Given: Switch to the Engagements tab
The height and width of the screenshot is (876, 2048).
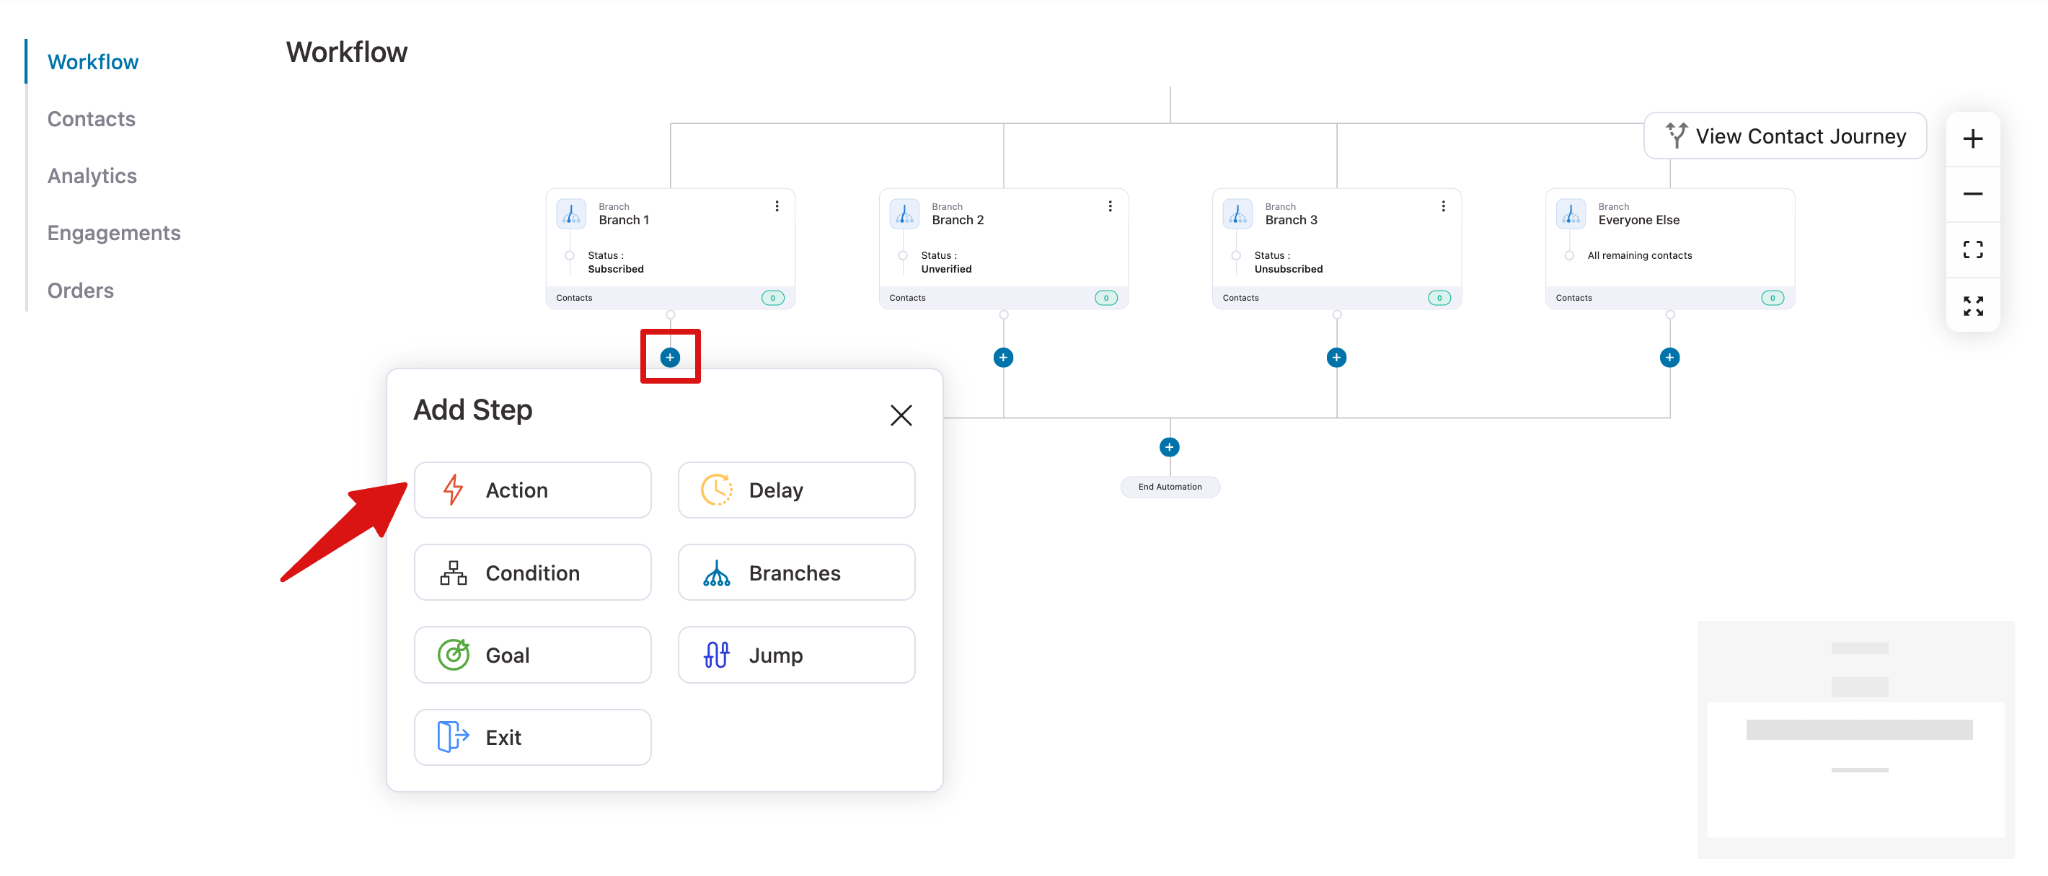Looking at the screenshot, I should [114, 233].
